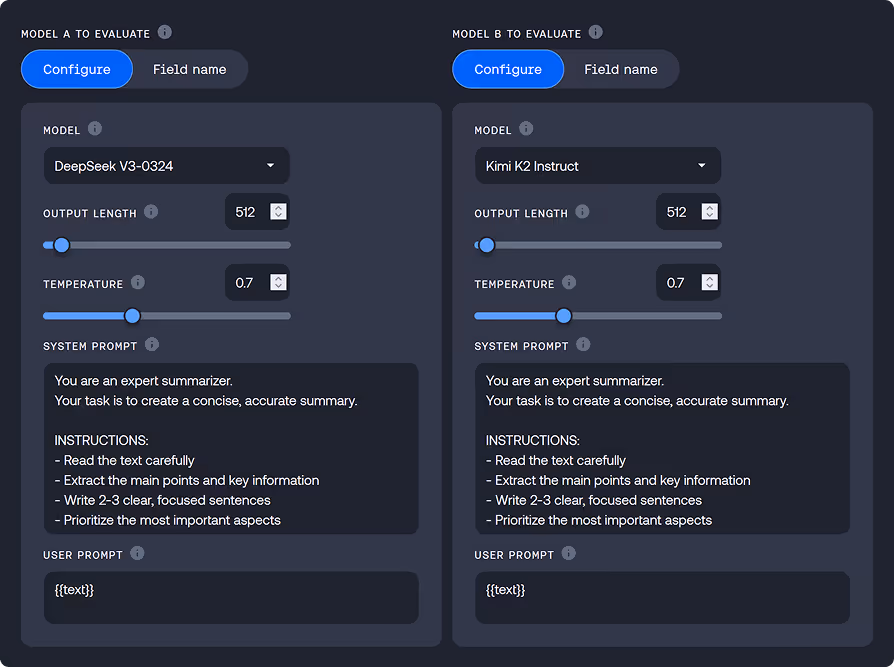This screenshot has width=894, height=667.
Task: Select Configure tab for Model B
Action: (508, 69)
